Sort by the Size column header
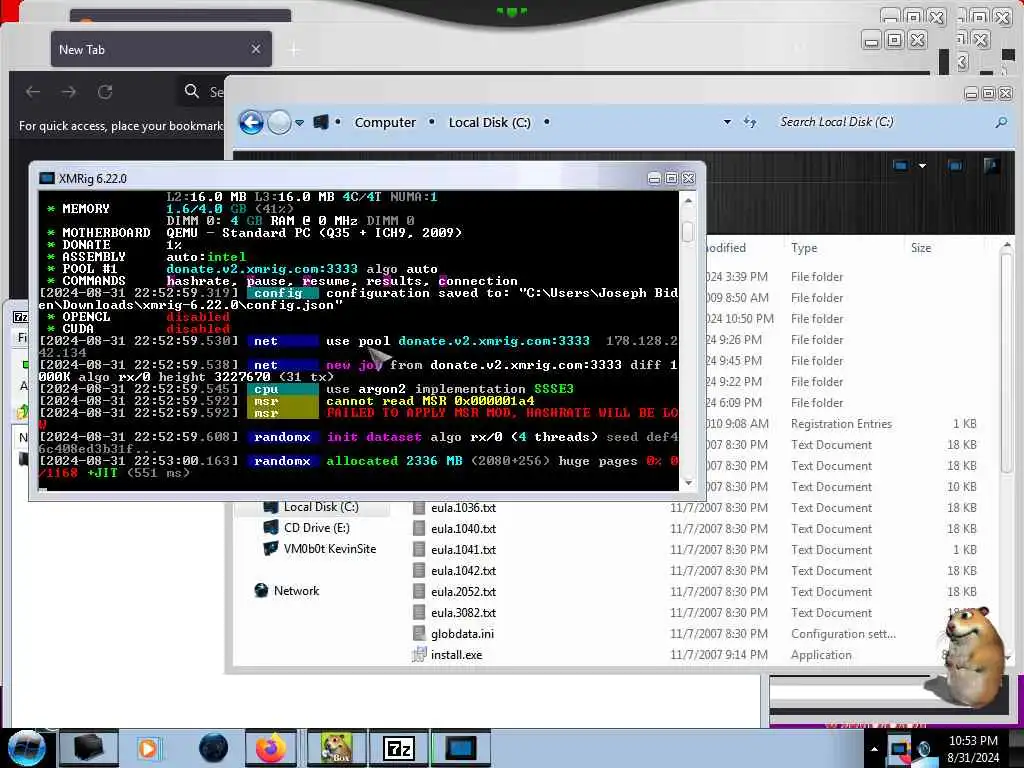The width and height of the screenshot is (1024, 768). coord(921,248)
